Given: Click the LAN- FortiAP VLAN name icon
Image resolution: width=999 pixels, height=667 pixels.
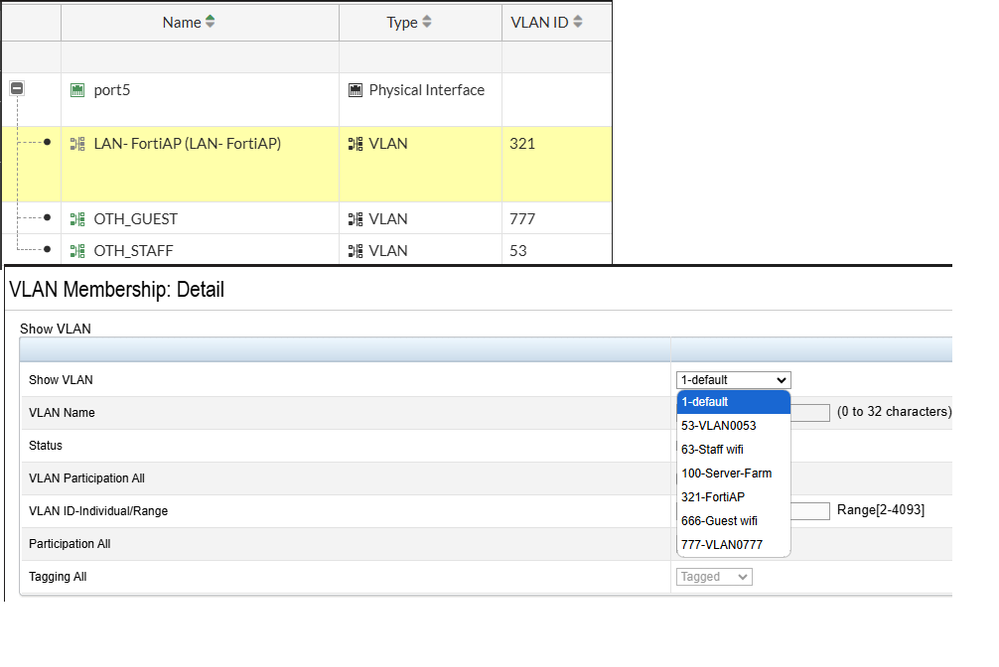Looking at the screenshot, I should tap(77, 144).
